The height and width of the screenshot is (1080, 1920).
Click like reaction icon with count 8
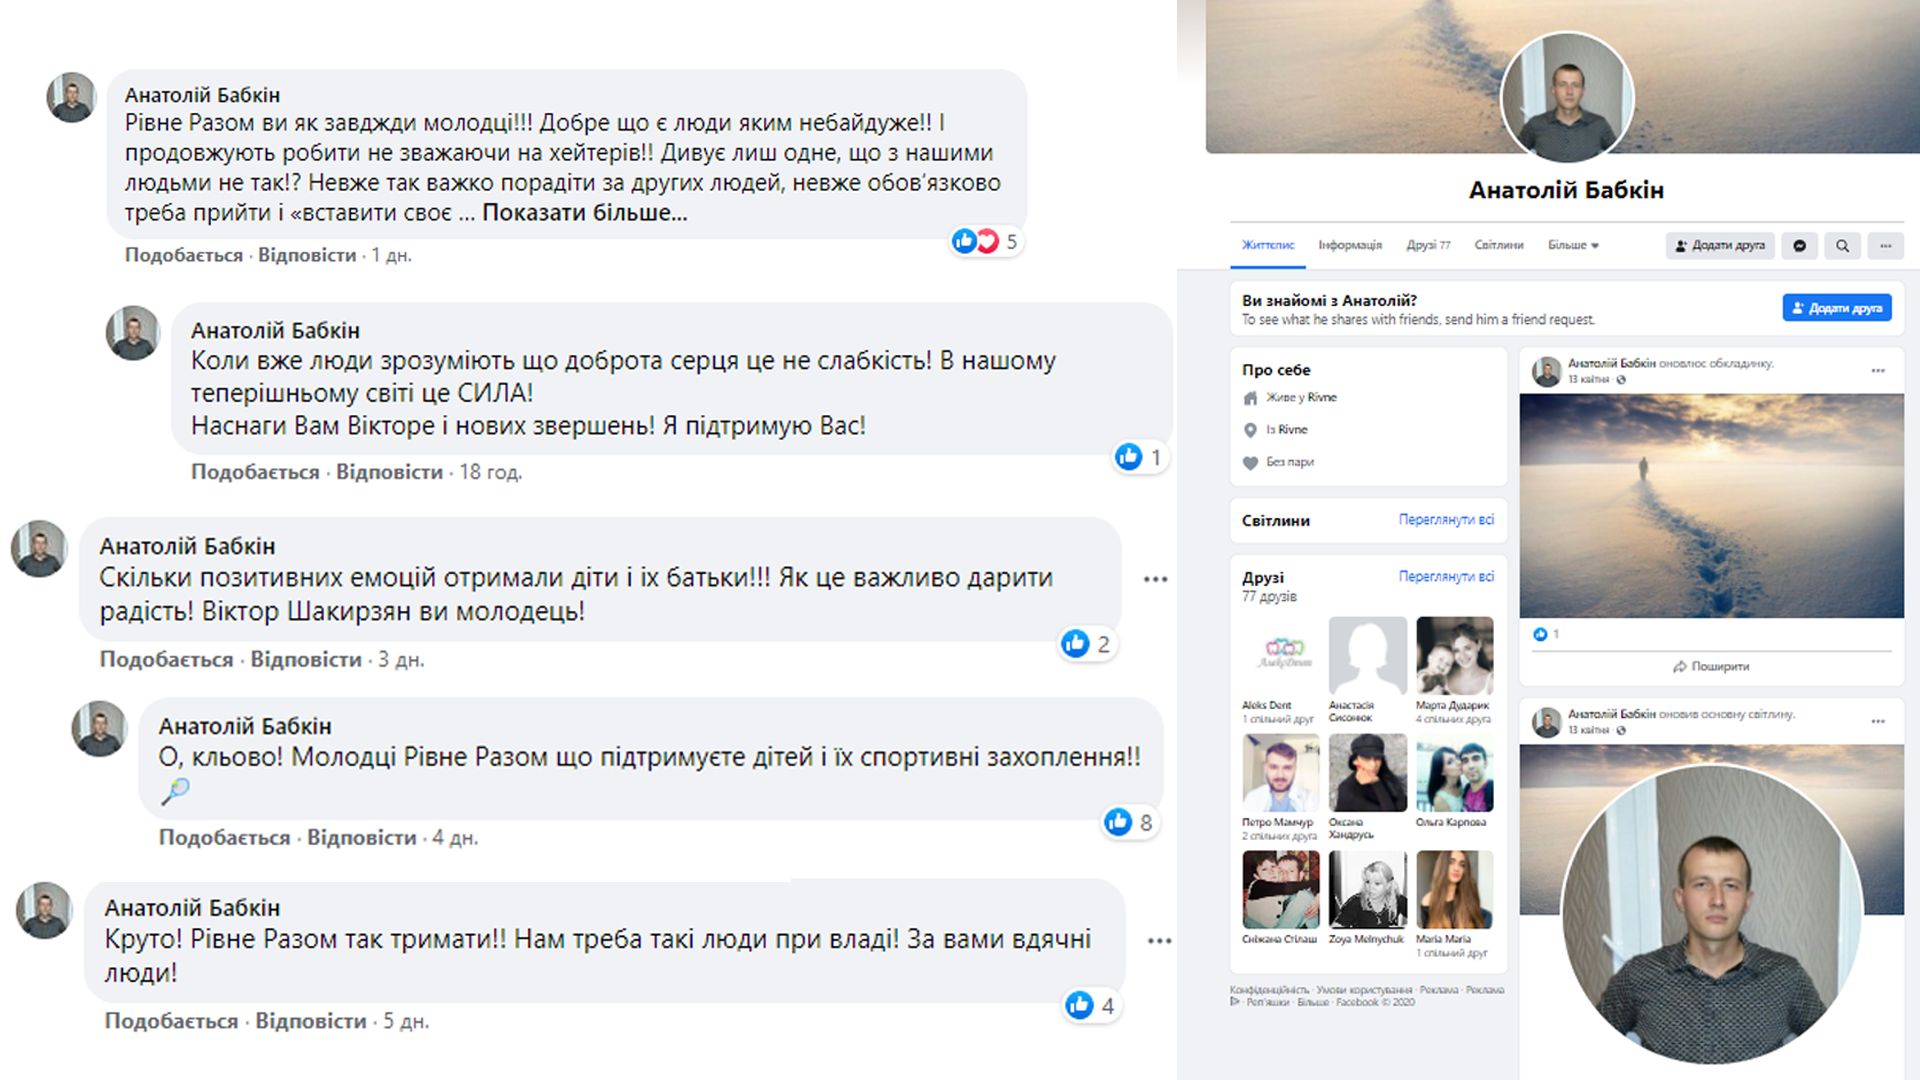pyautogui.click(x=1118, y=822)
